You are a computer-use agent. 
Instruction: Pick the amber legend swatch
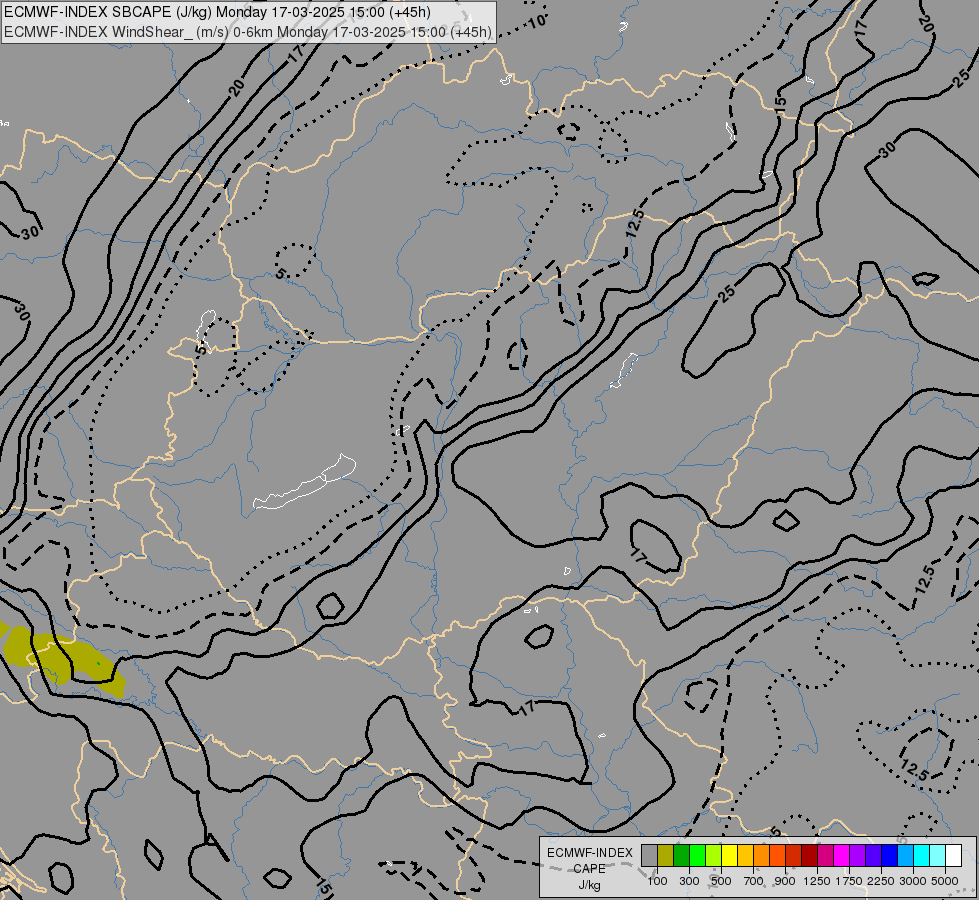[745, 856]
